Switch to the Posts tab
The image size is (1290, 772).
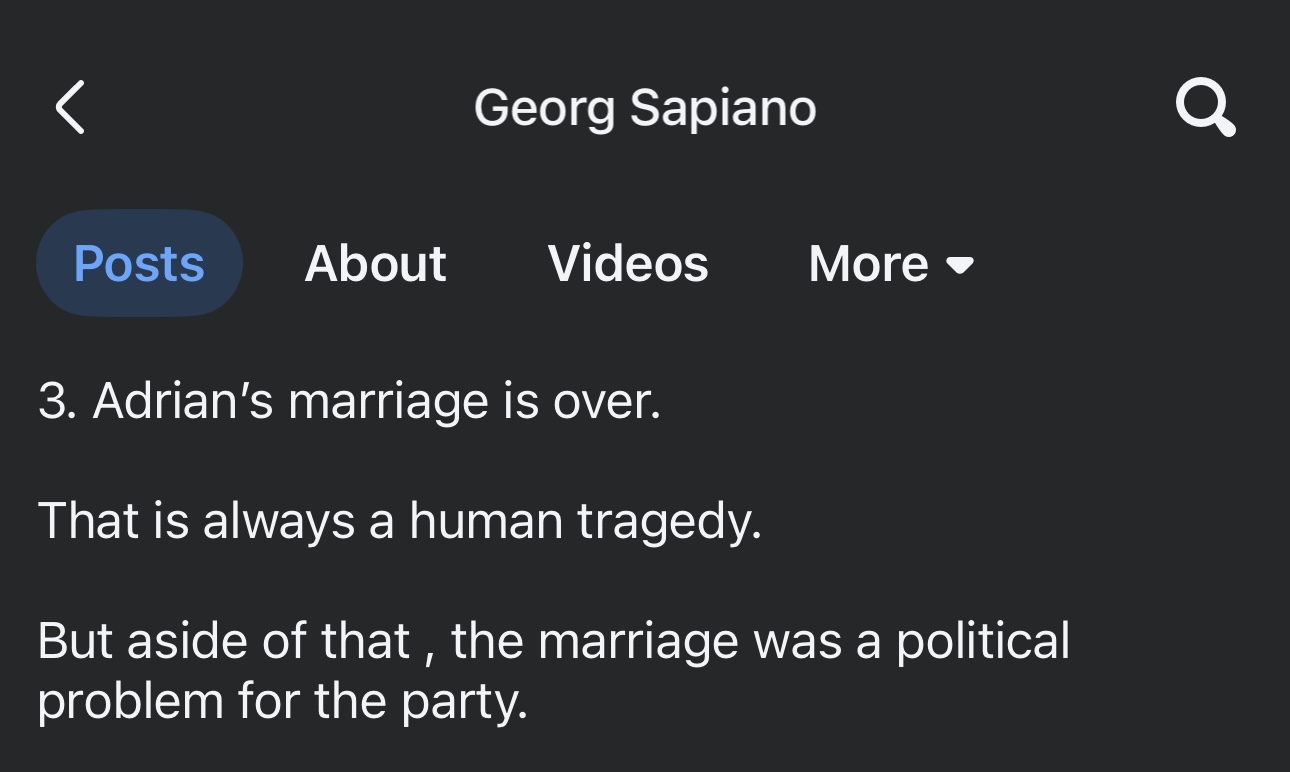139,264
